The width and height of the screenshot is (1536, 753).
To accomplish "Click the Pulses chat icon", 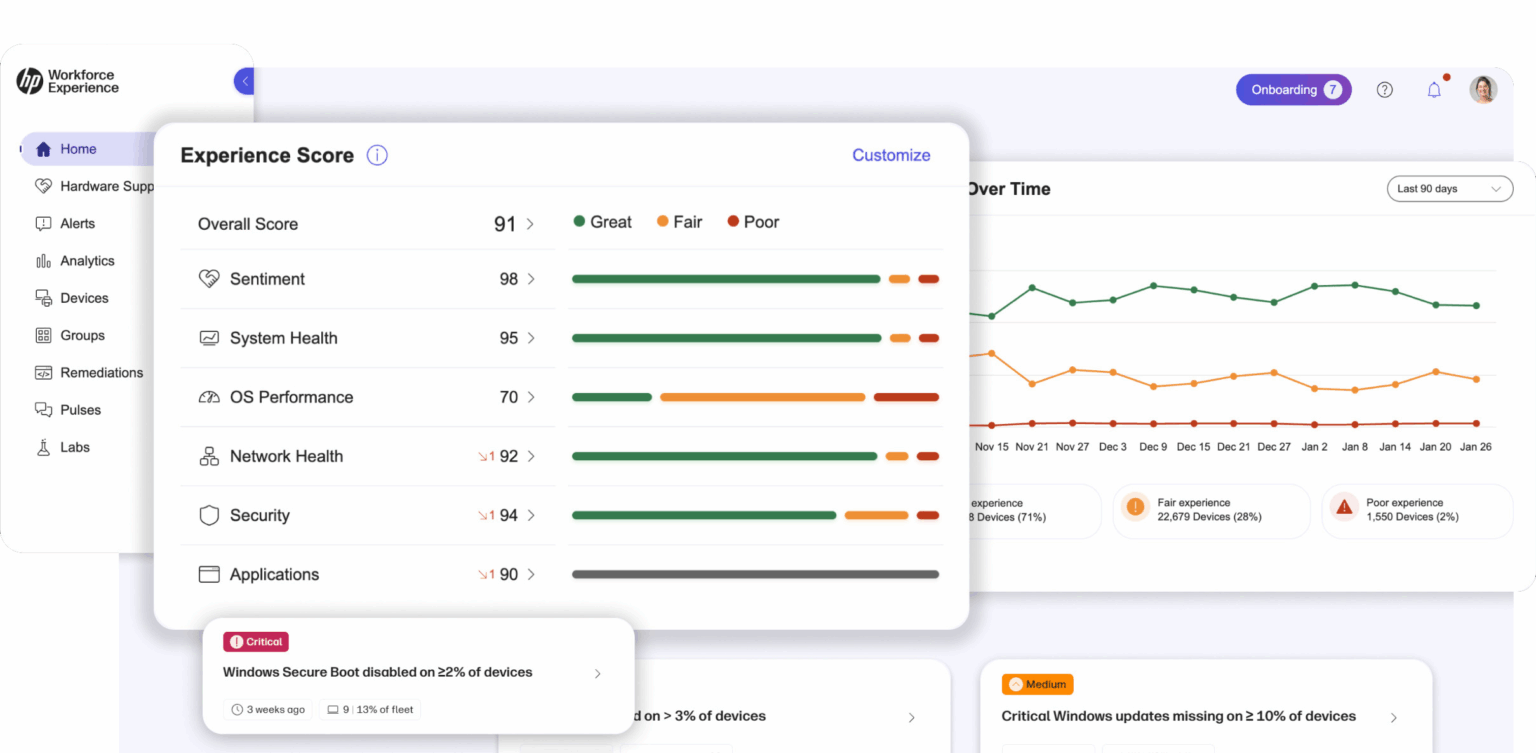I will point(43,410).
